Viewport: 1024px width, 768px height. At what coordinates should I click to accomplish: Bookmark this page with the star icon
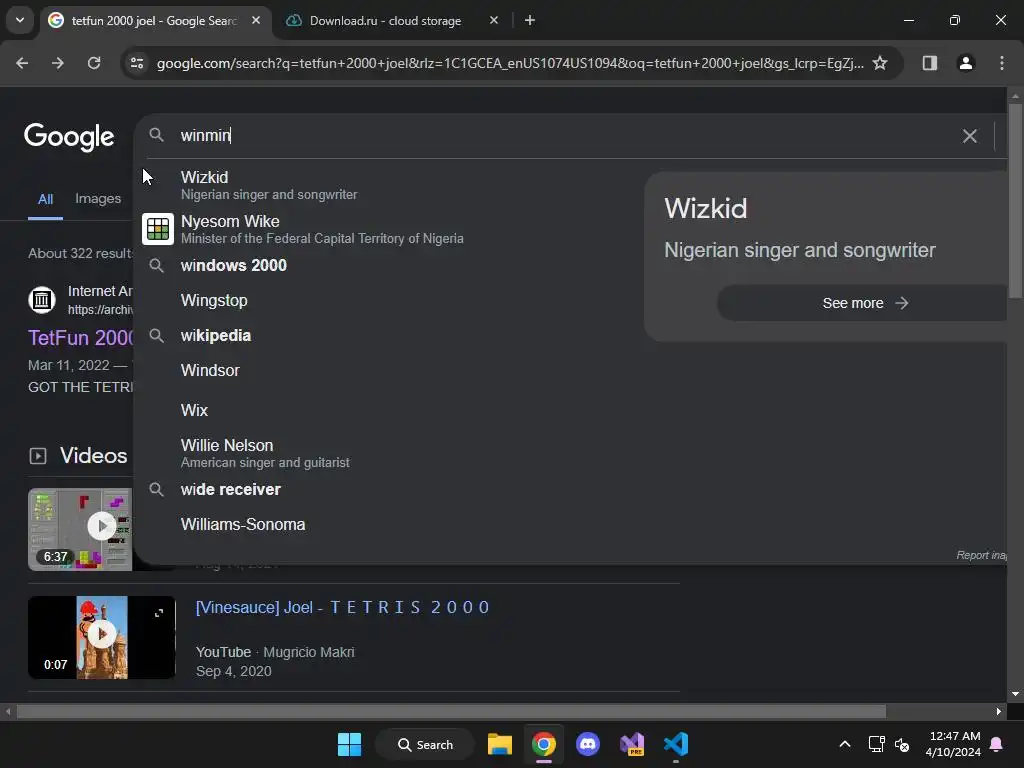click(880, 63)
